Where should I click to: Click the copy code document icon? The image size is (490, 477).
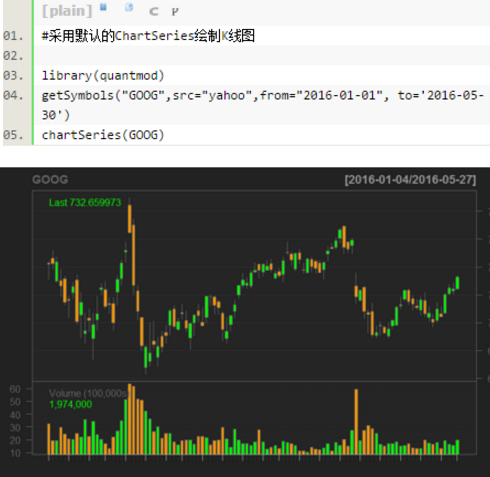coord(129,7)
